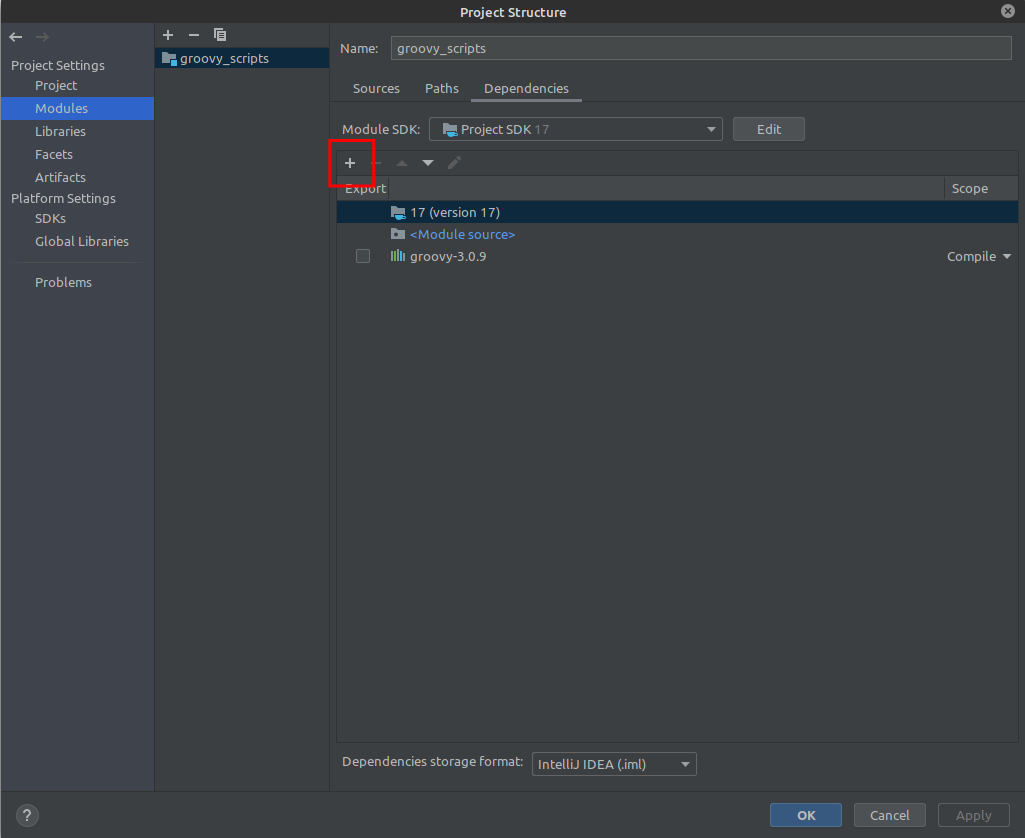Click the Module source folder icon

(x=397, y=234)
